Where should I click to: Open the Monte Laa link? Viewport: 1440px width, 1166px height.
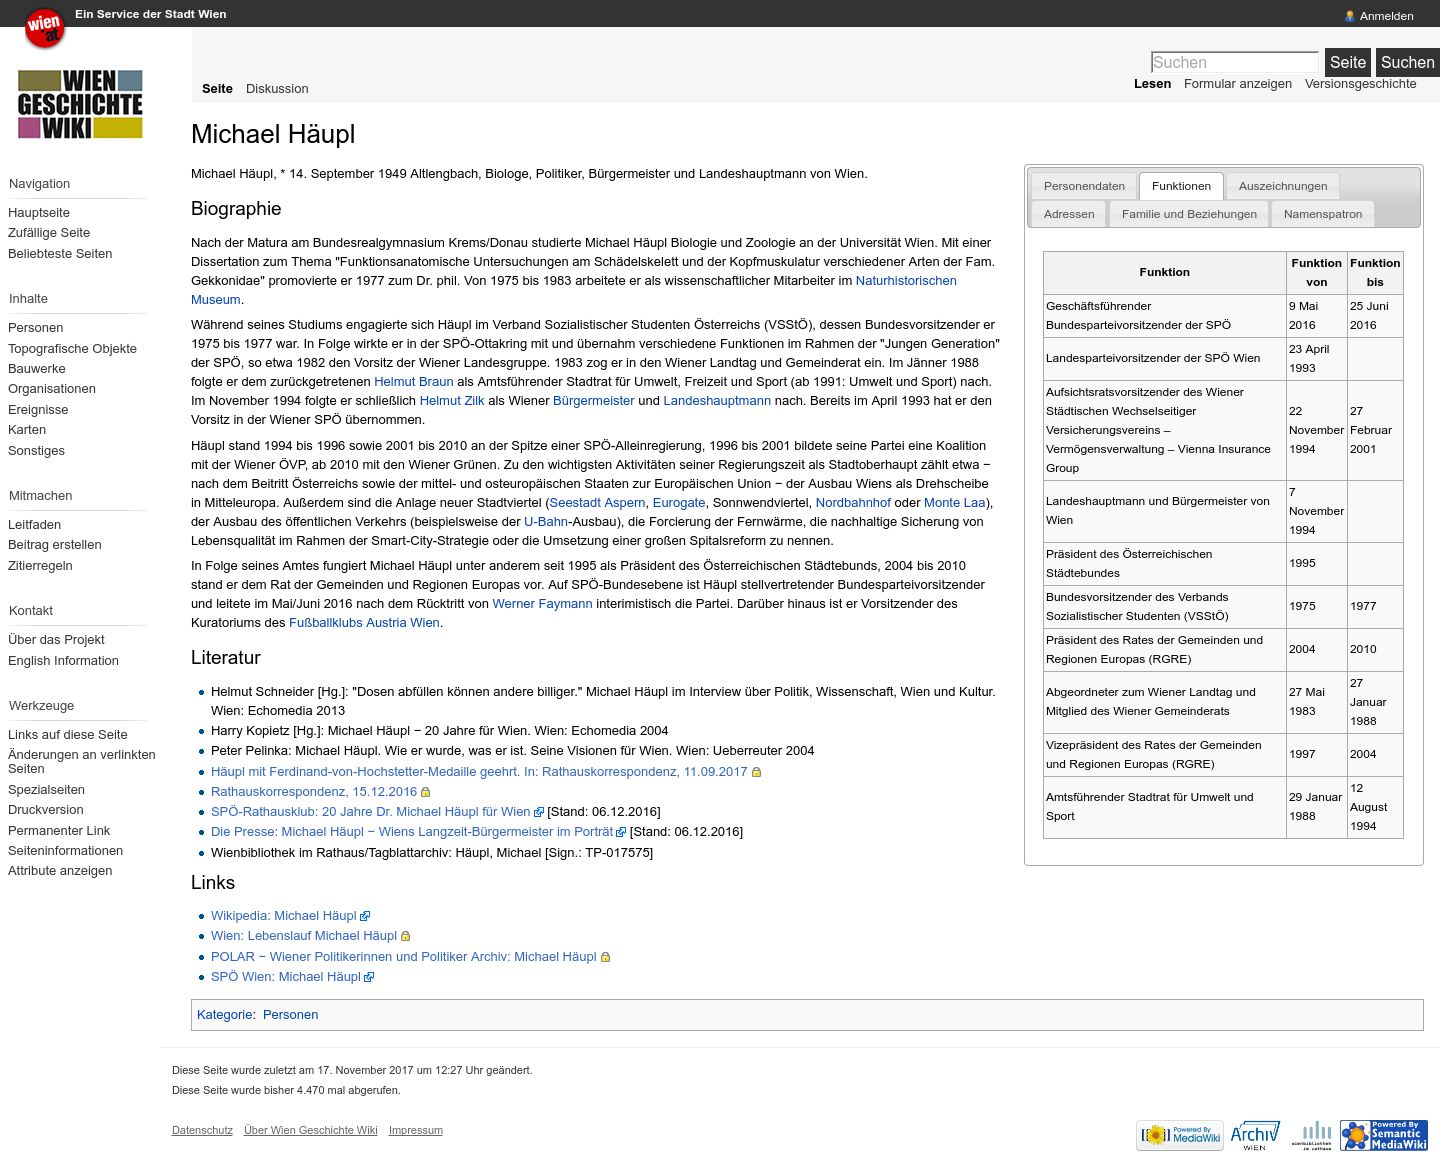955,503
